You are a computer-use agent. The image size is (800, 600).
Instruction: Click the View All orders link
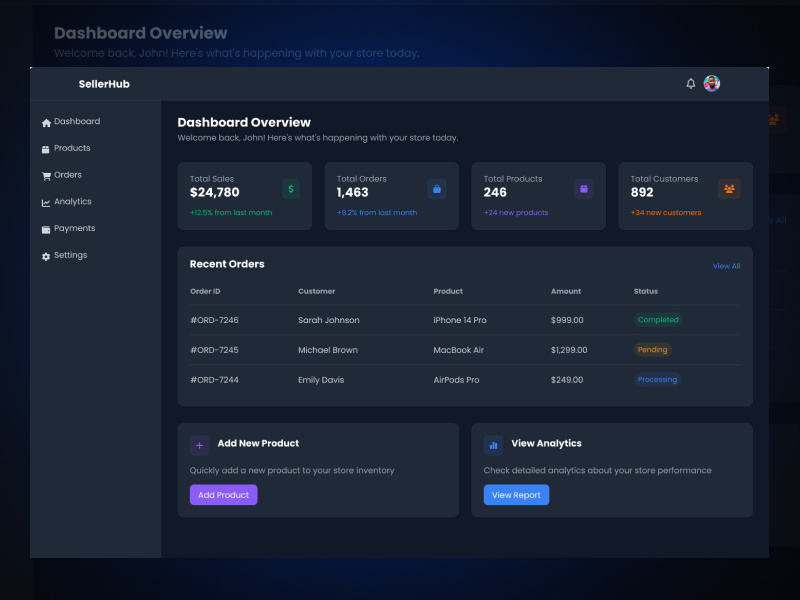[x=726, y=266]
